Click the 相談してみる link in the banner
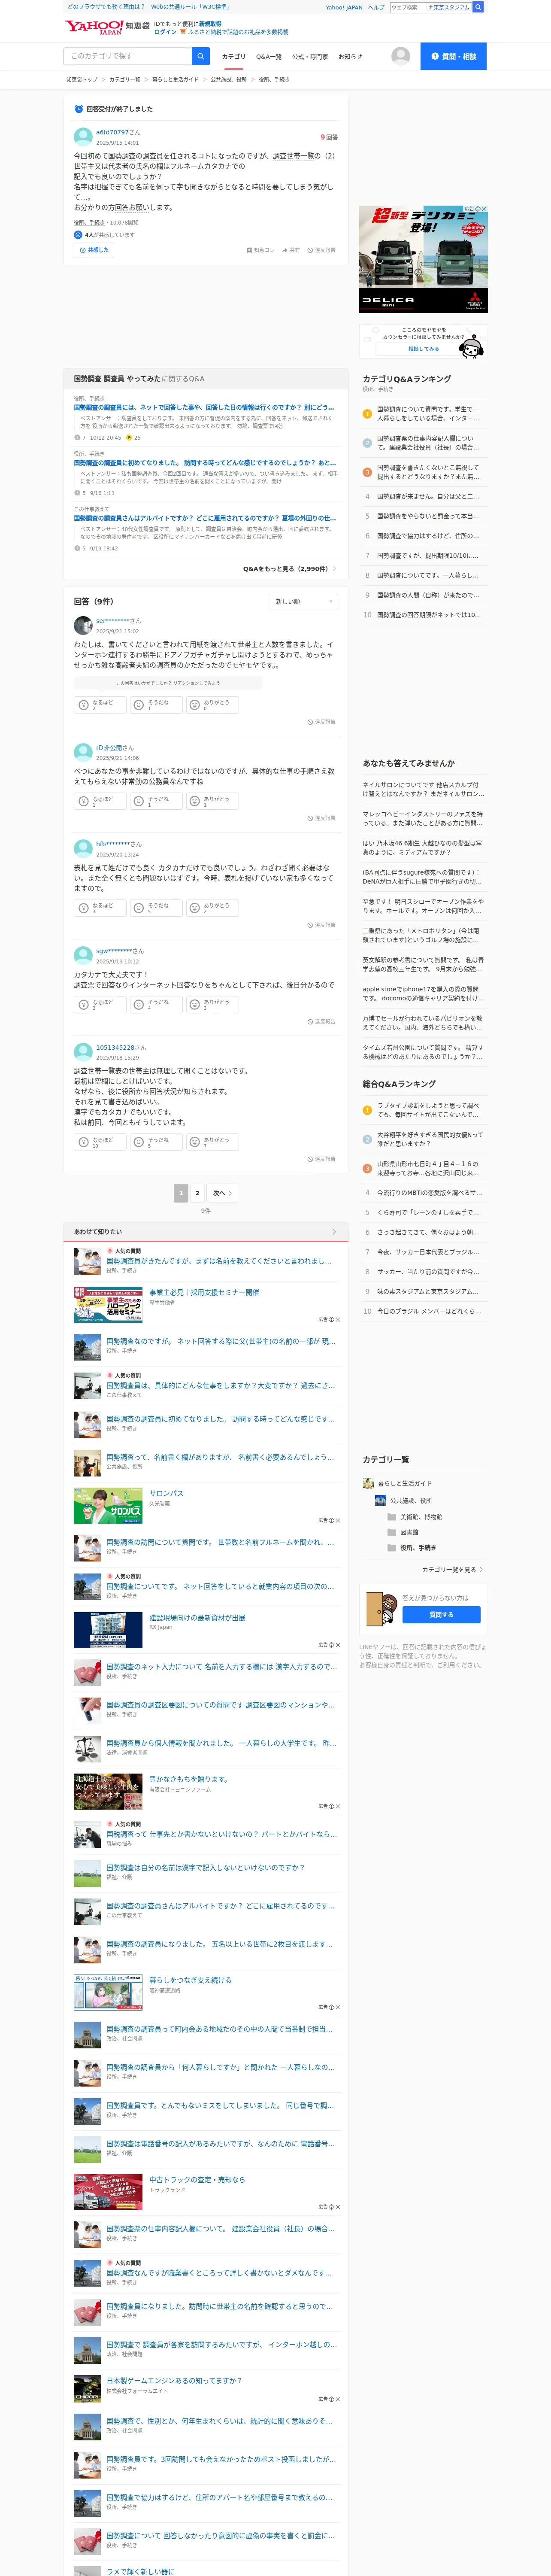The image size is (551, 2576). (423, 349)
